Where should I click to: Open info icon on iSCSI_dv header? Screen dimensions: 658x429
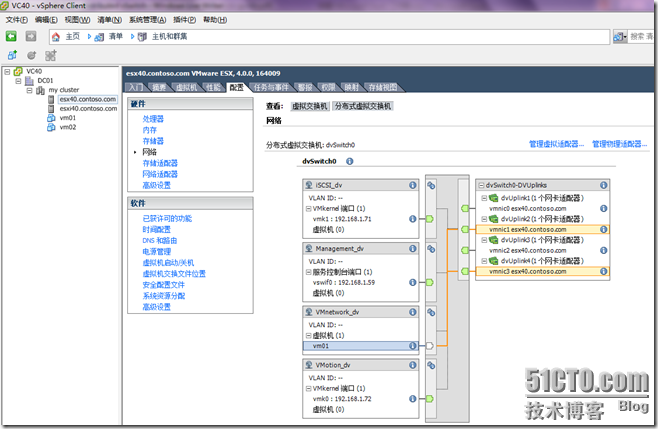[413, 185]
